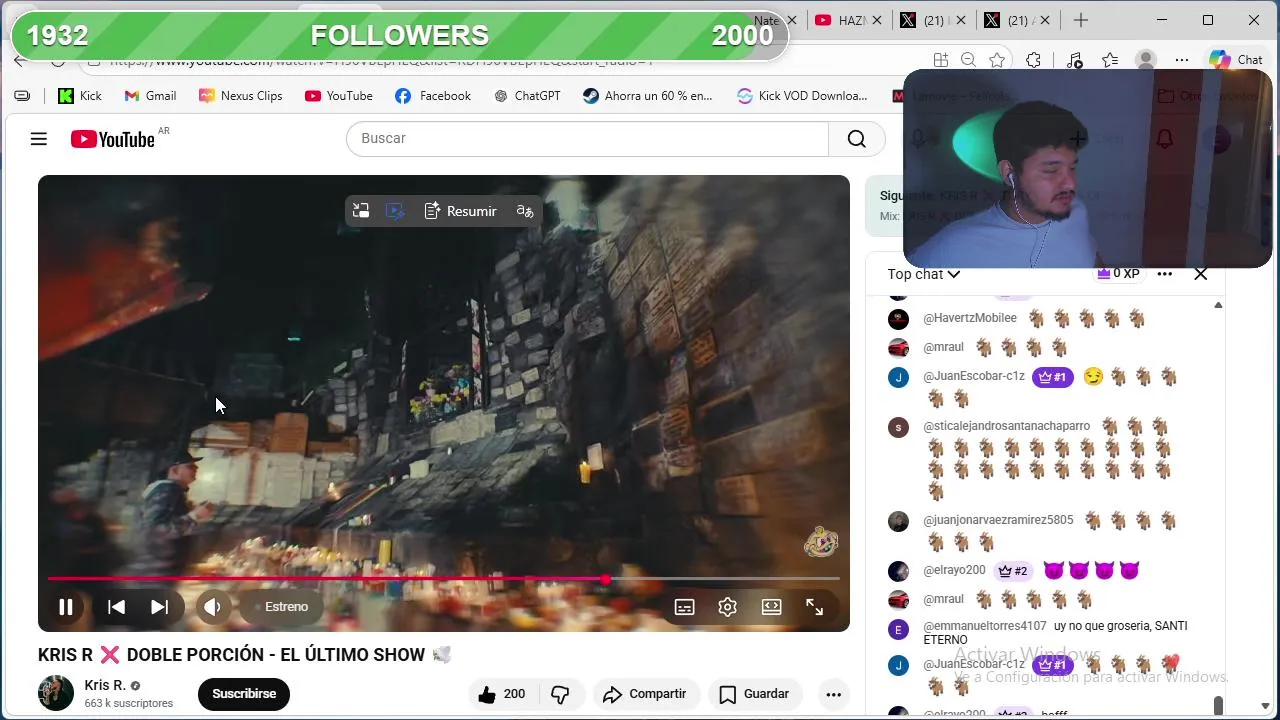
Task: Click @juanjonarvaezramirez5805 username in chat
Action: click(998, 520)
